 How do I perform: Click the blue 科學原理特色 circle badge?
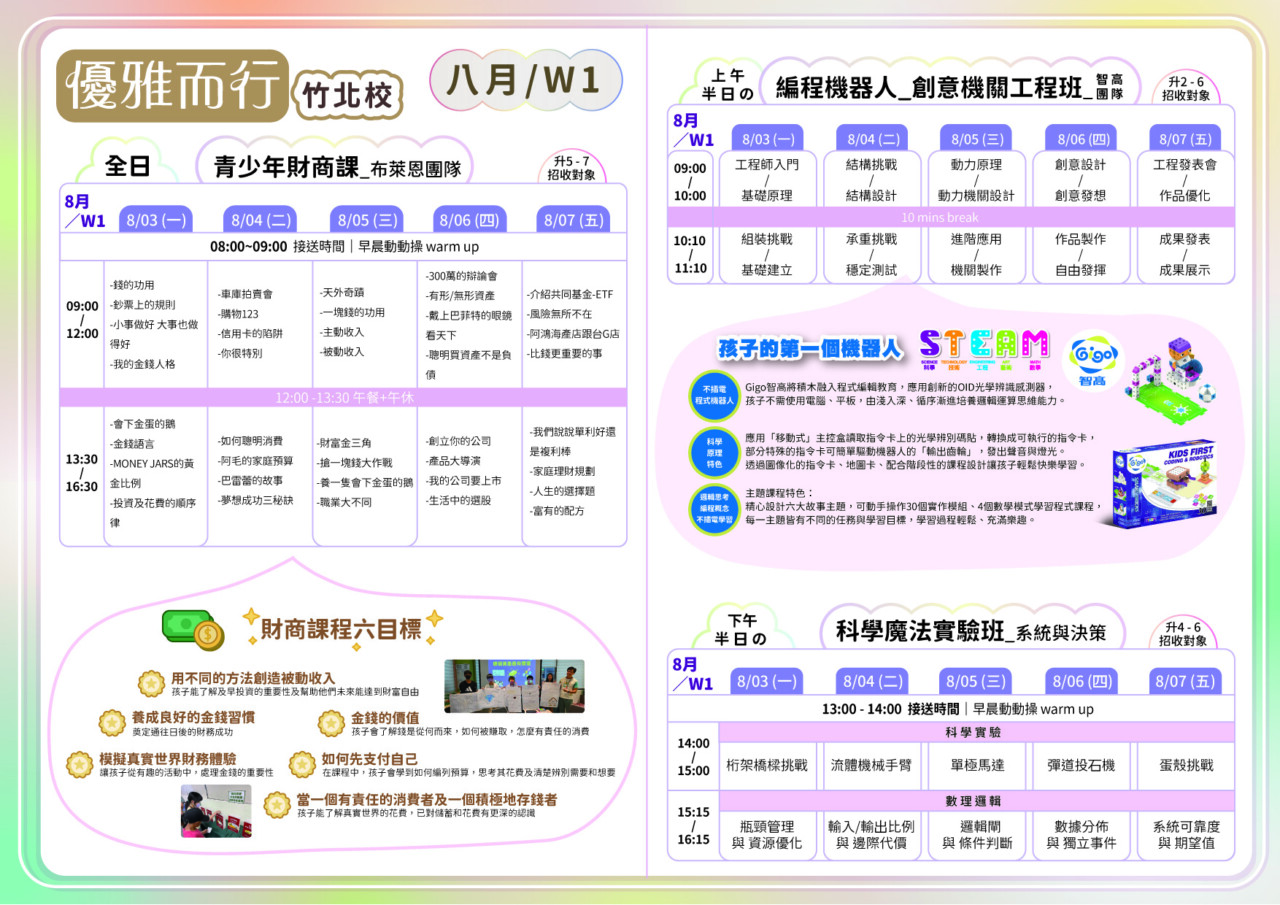(714, 449)
